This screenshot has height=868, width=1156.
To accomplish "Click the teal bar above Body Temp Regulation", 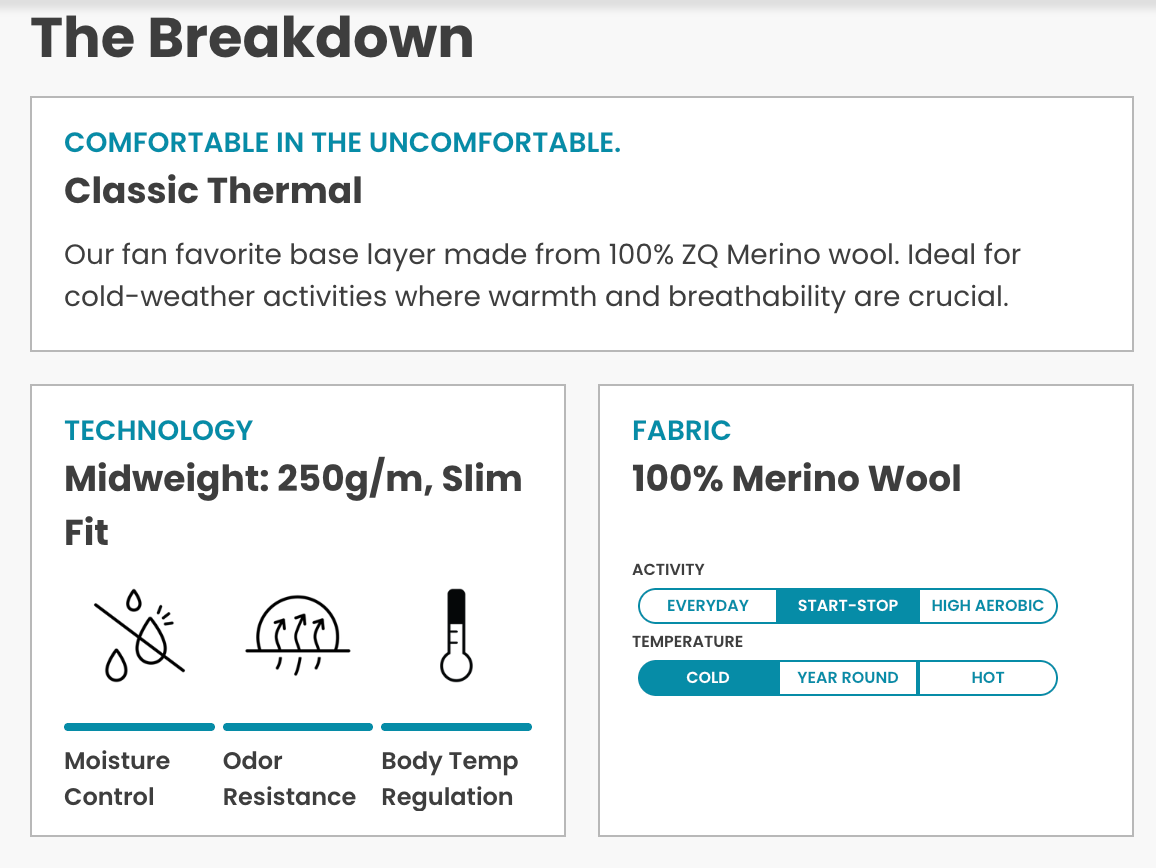I will click(456, 727).
